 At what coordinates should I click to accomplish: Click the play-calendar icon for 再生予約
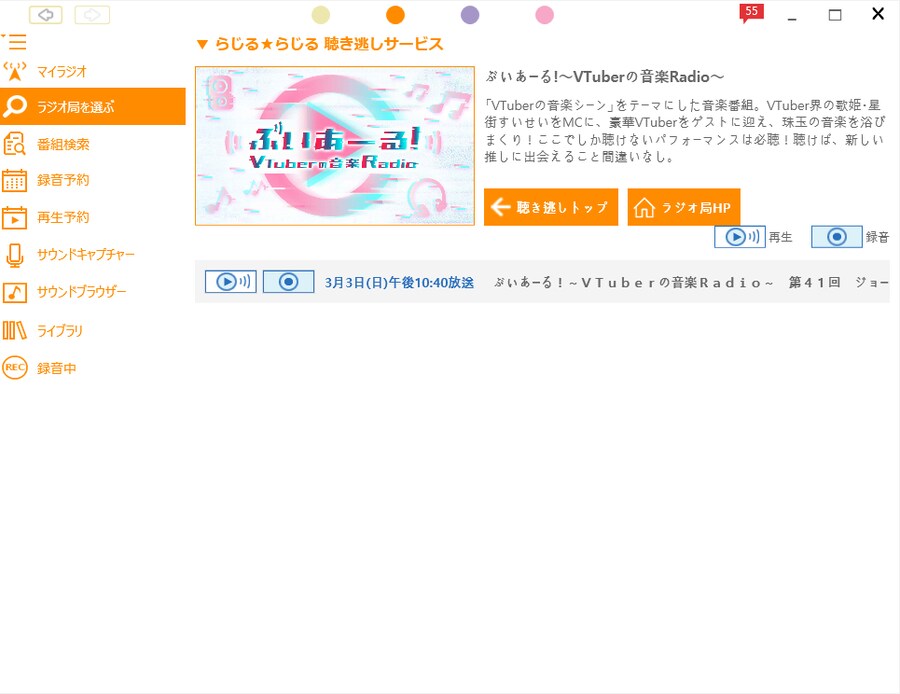click(15, 218)
